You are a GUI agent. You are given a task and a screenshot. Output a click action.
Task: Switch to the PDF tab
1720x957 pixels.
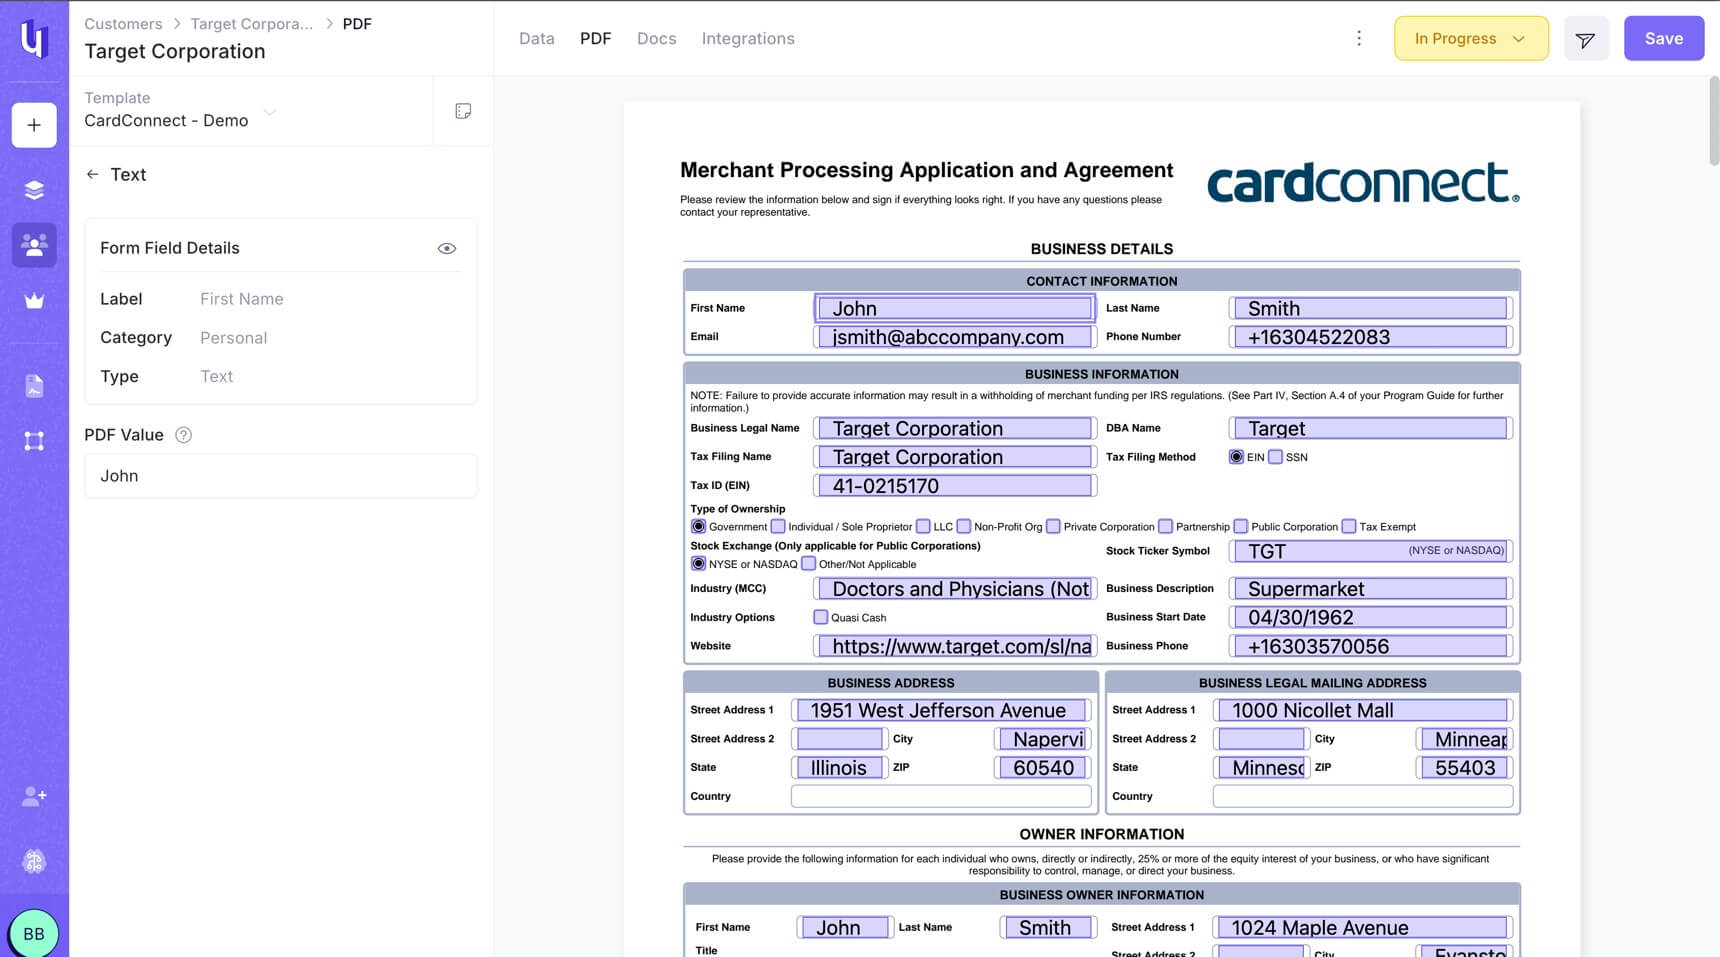click(595, 38)
